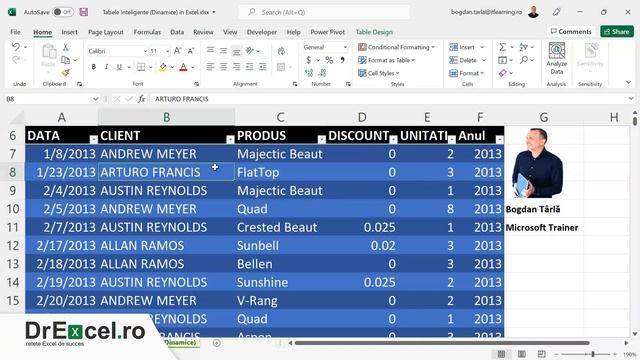The image size is (640, 360).
Task: Click the Orientation text-angle icon
Action: 250,51
